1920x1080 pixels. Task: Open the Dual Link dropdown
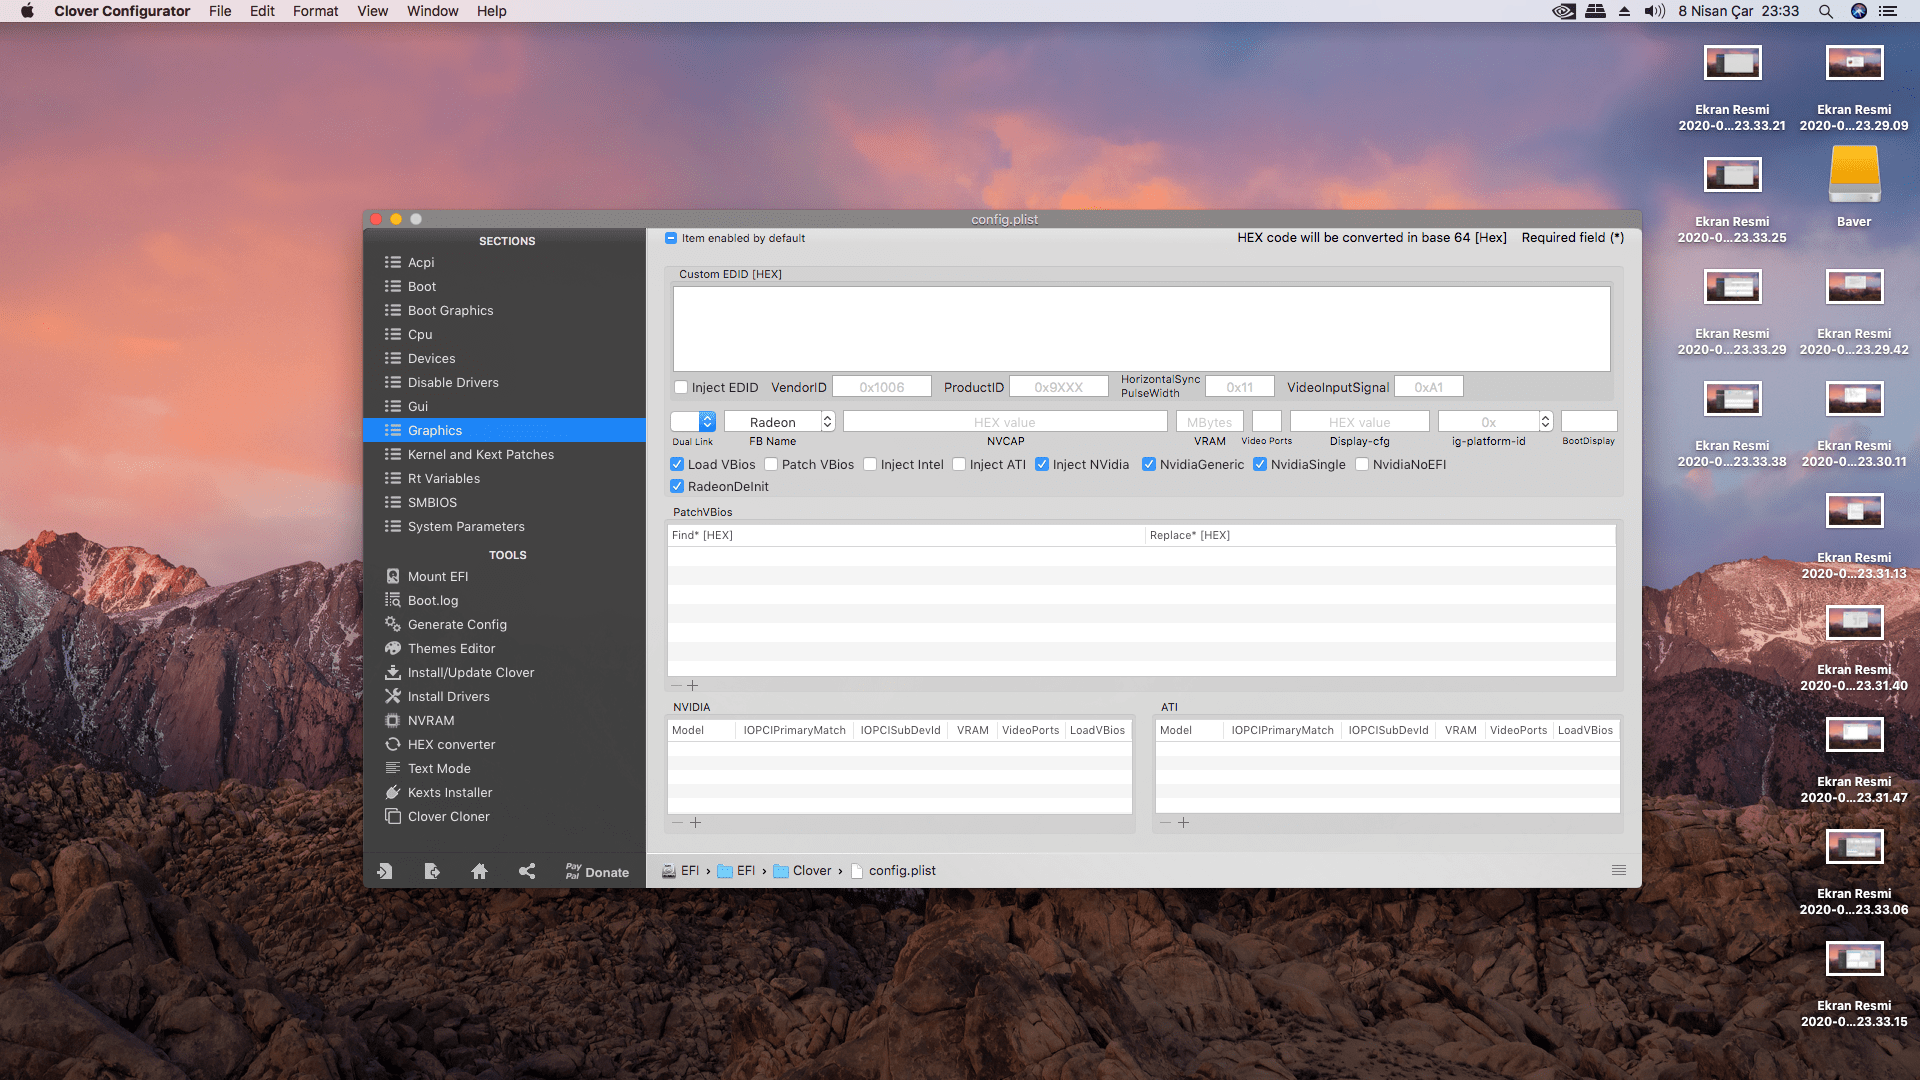point(707,422)
